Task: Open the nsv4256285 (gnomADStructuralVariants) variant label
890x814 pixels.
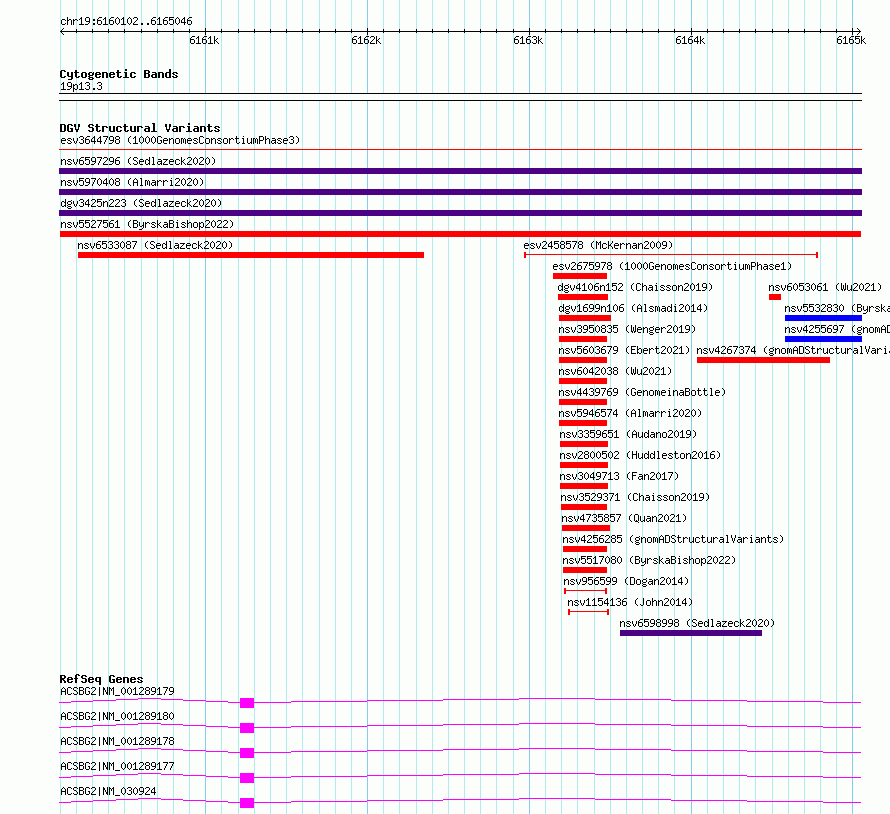Action: [x=673, y=539]
